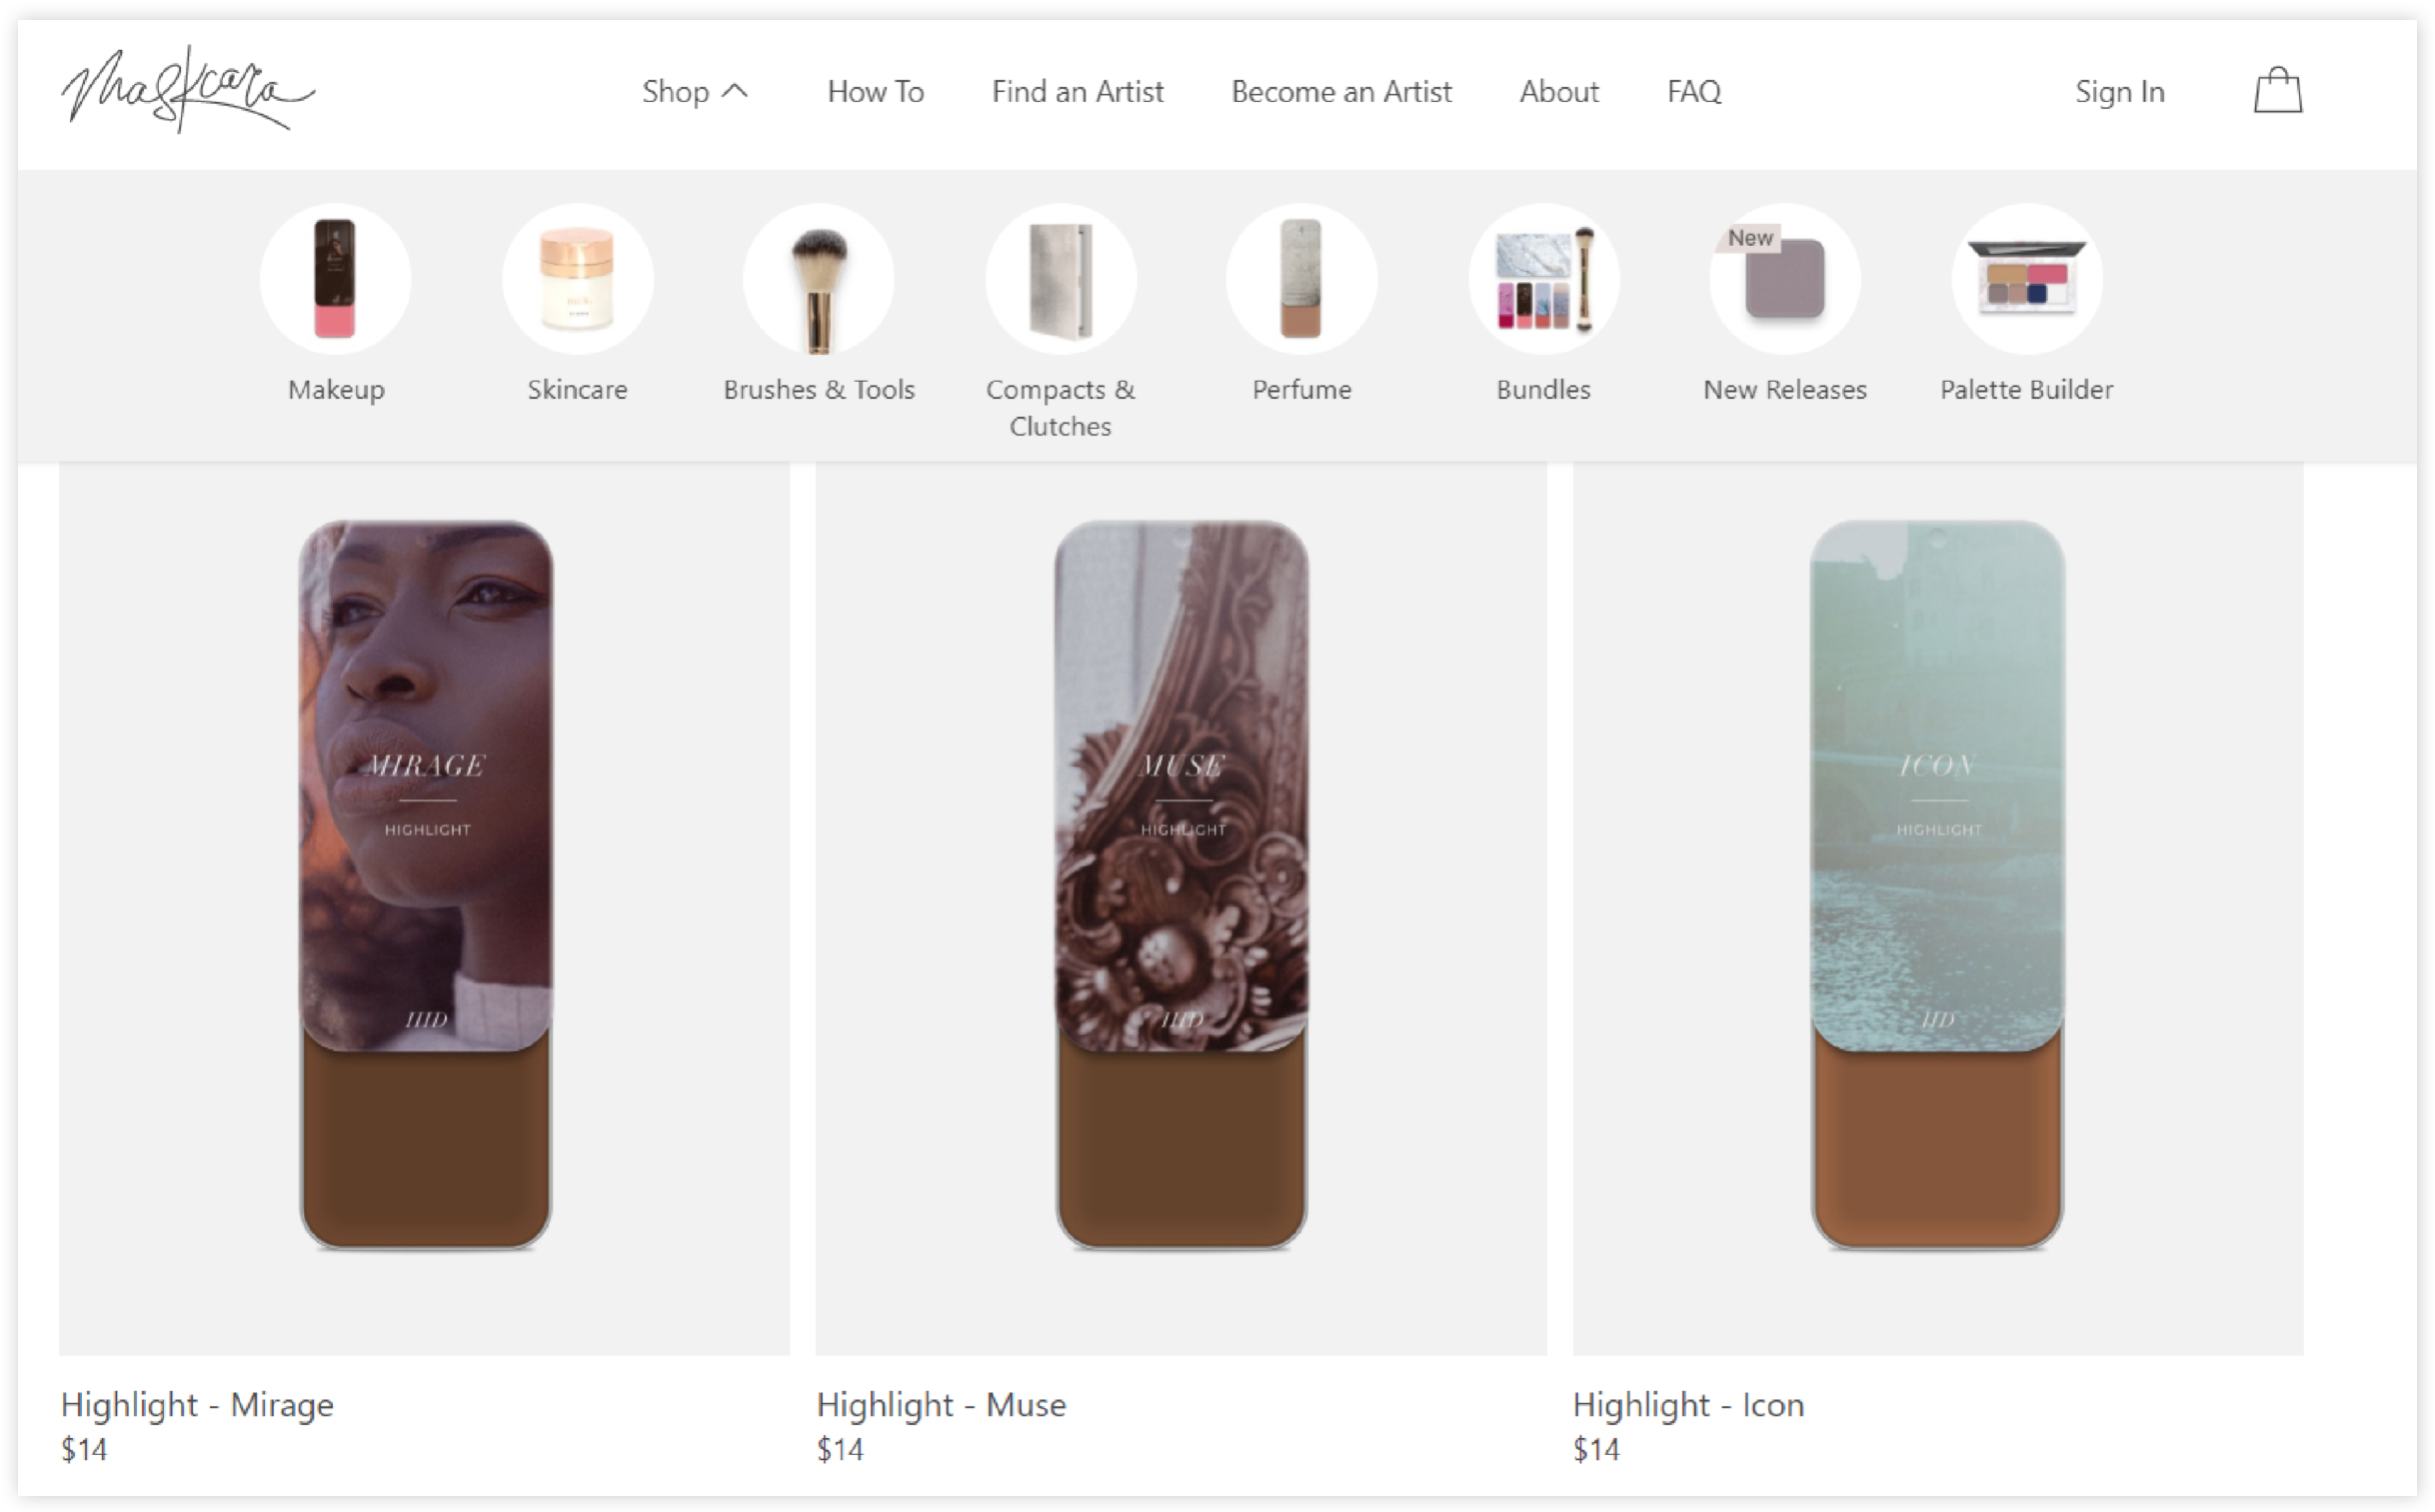Select the Skincare jar icon
This screenshot has width=2435, height=1512.
577,279
